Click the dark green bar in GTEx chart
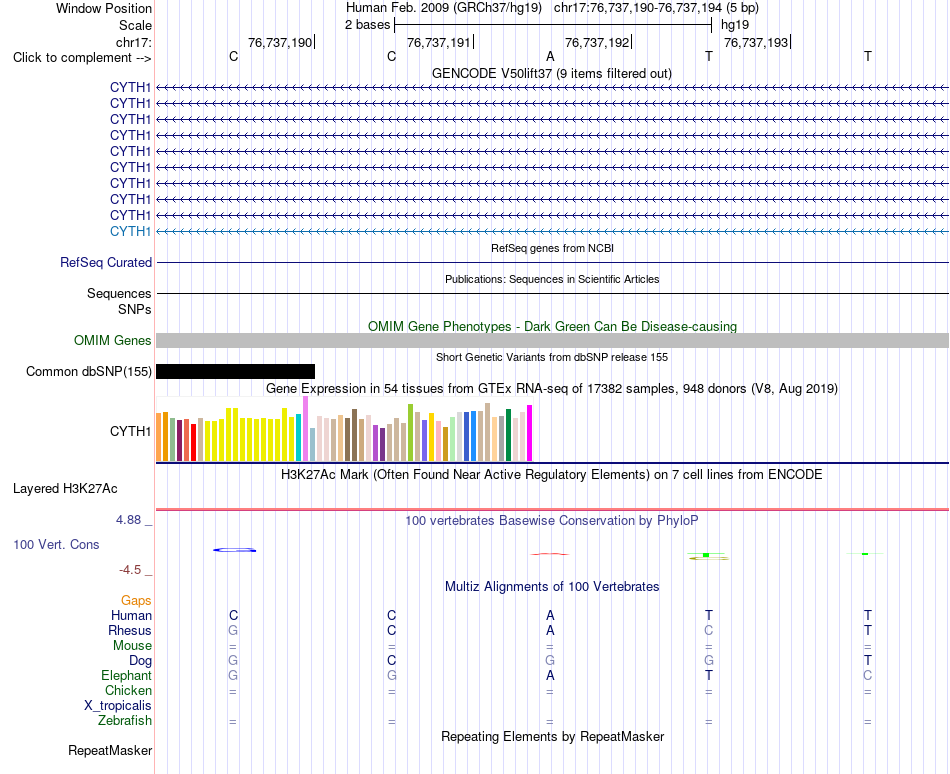This screenshot has width=950, height=774. [x=508, y=435]
